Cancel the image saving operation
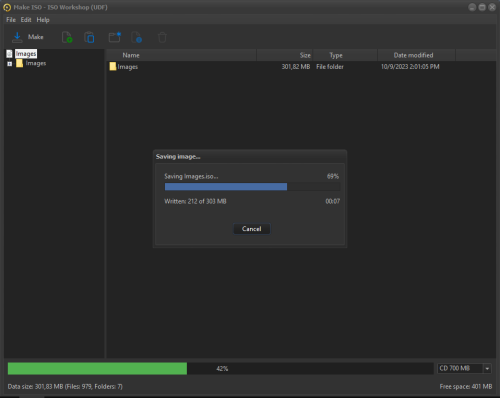This screenshot has height=398, width=500. [252, 229]
